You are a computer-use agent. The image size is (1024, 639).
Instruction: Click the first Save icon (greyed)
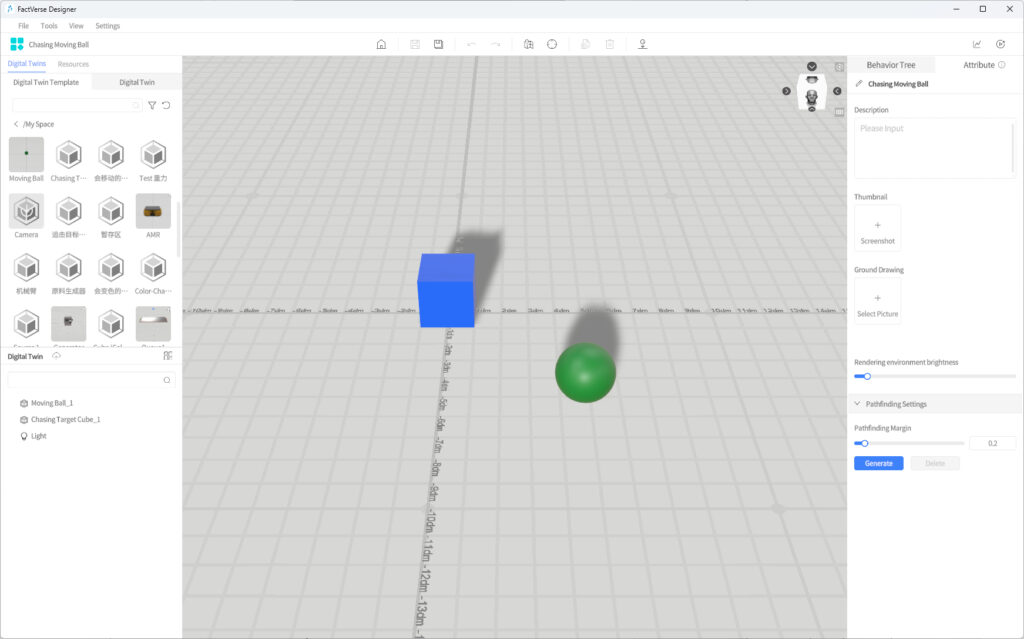(x=415, y=44)
